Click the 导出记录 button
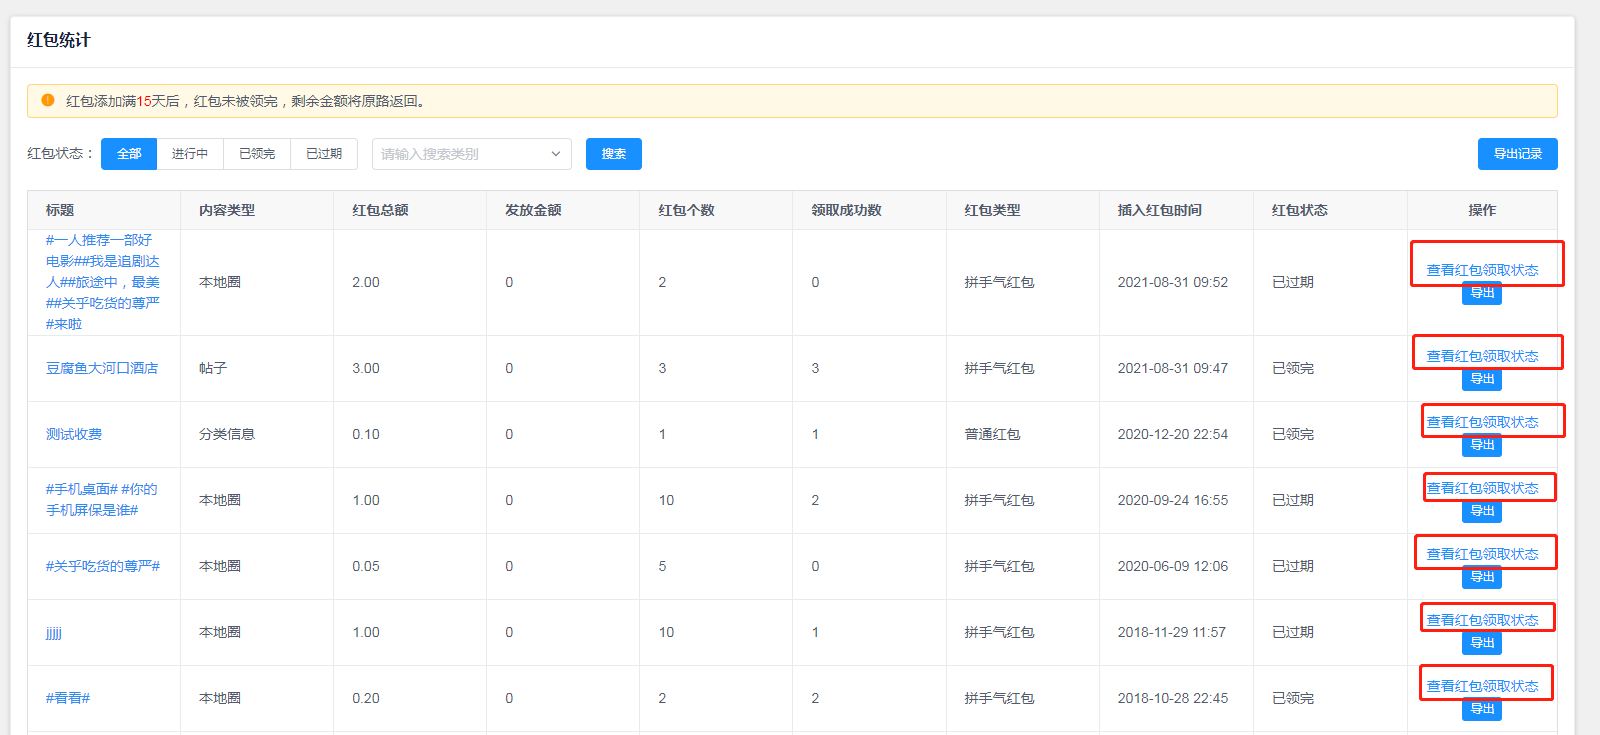This screenshot has height=735, width=1600. 1518,154
